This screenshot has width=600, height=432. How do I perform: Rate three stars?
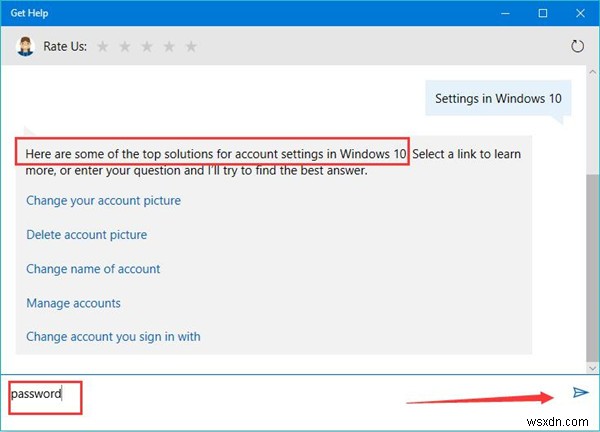tap(147, 47)
